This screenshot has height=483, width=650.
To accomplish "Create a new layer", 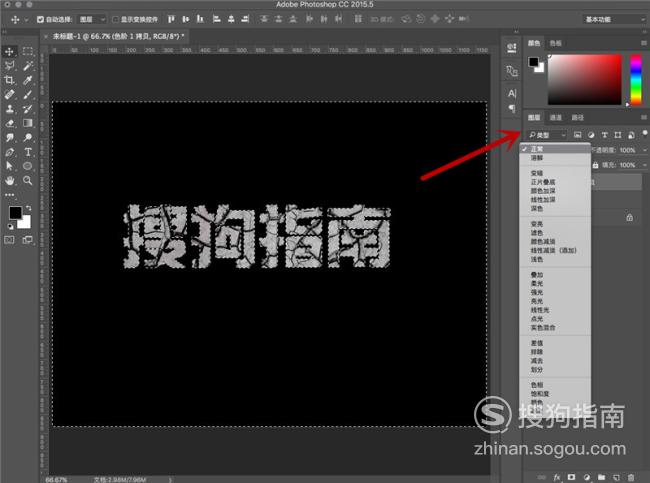I will coord(616,477).
